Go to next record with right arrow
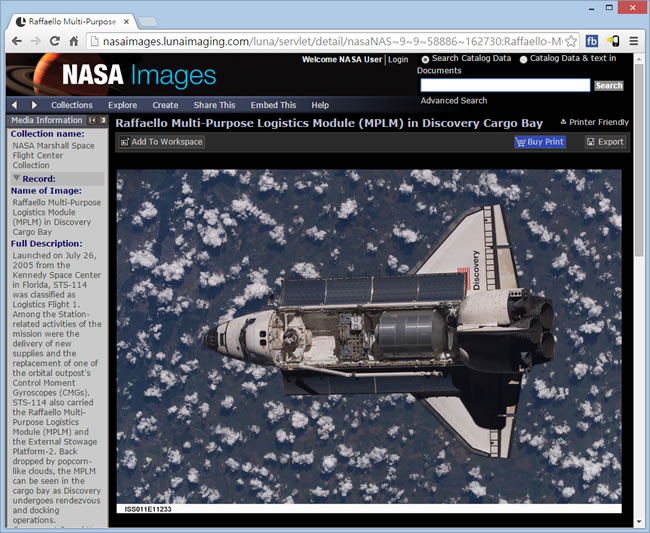Viewport: 650px width, 533px height. [x=34, y=105]
